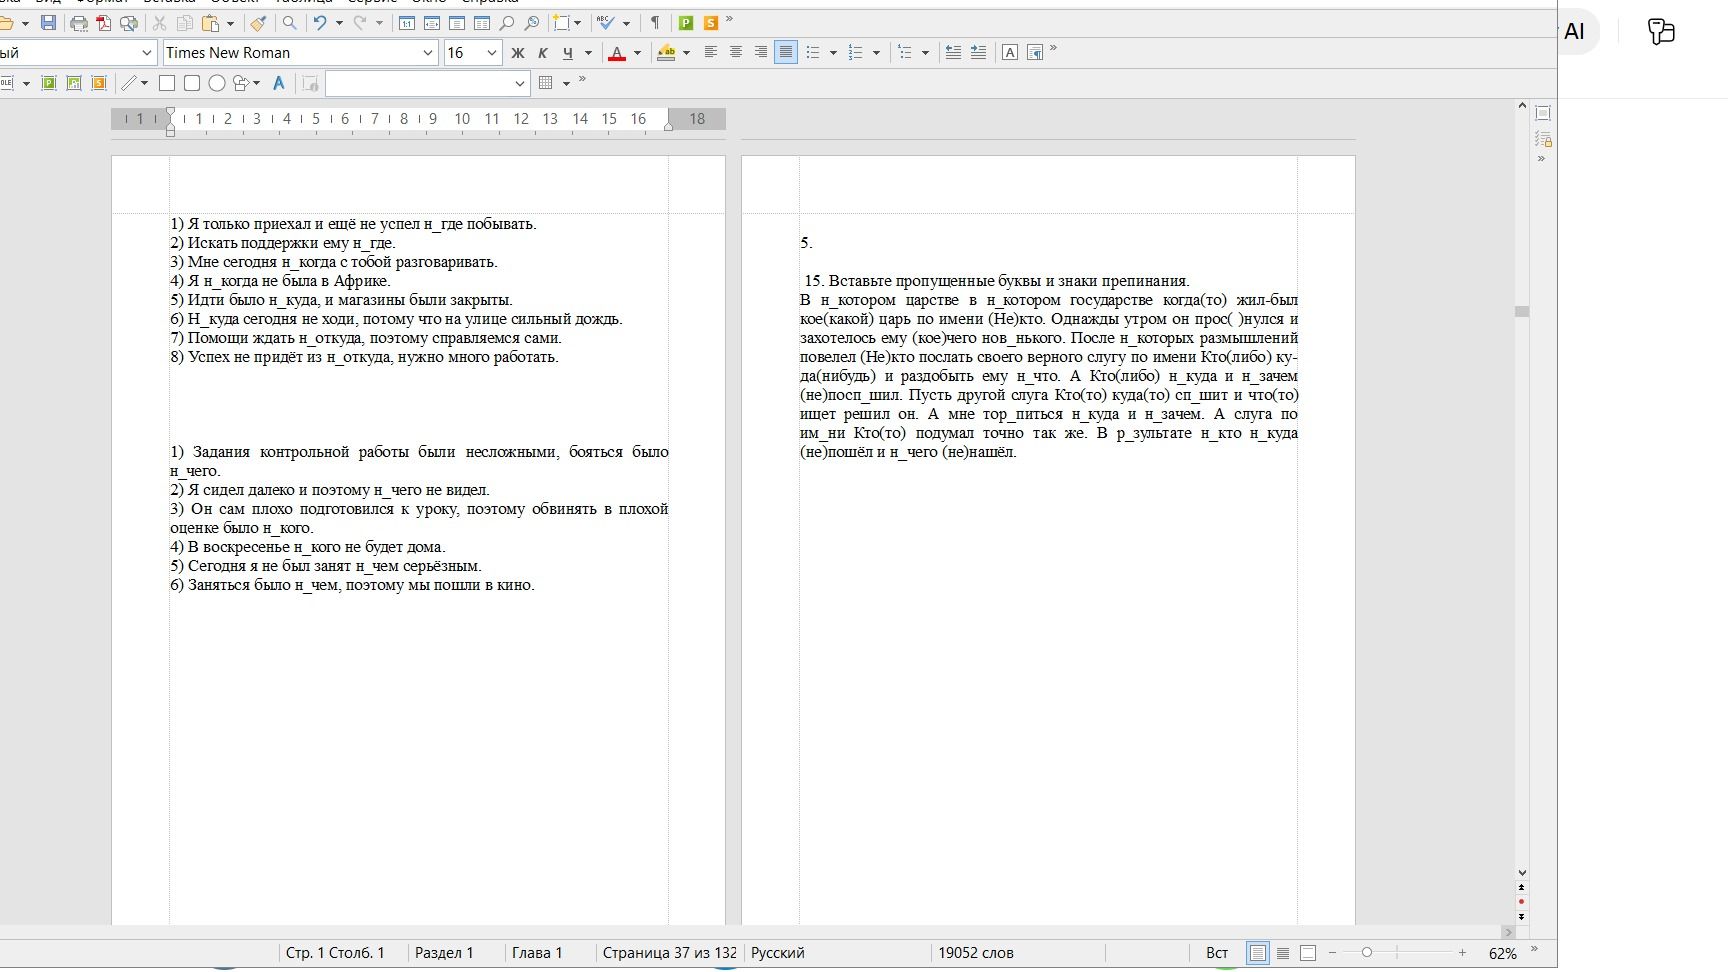Decrease paragraph indent
Image resolution: width=1728 pixels, height=972 pixels.
point(953,53)
